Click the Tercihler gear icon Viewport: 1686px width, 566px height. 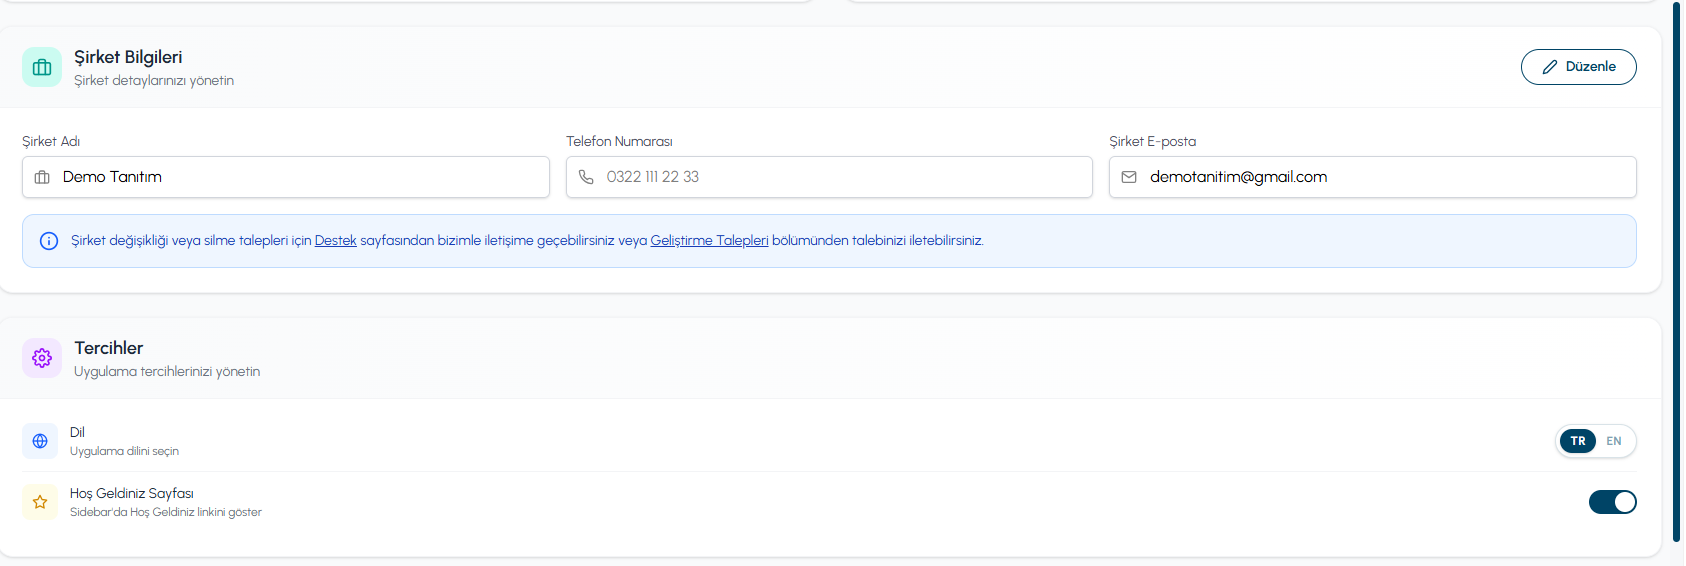coord(42,358)
